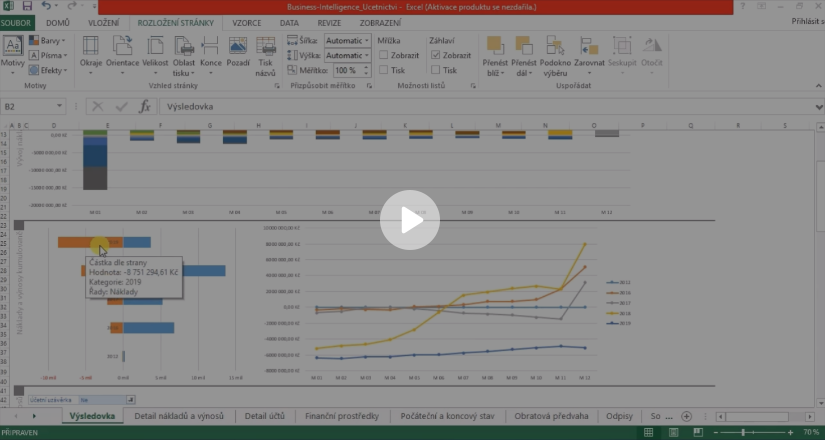The image size is (825, 440).
Task: Switch to the VZORCE ribbon tab
Action: pos(247,23)
